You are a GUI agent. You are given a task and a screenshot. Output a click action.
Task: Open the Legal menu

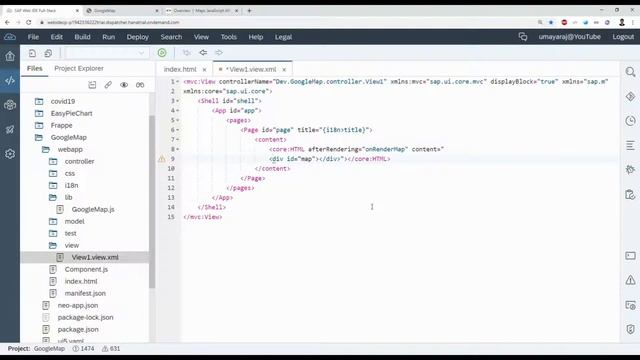click(x=283, y=37)
